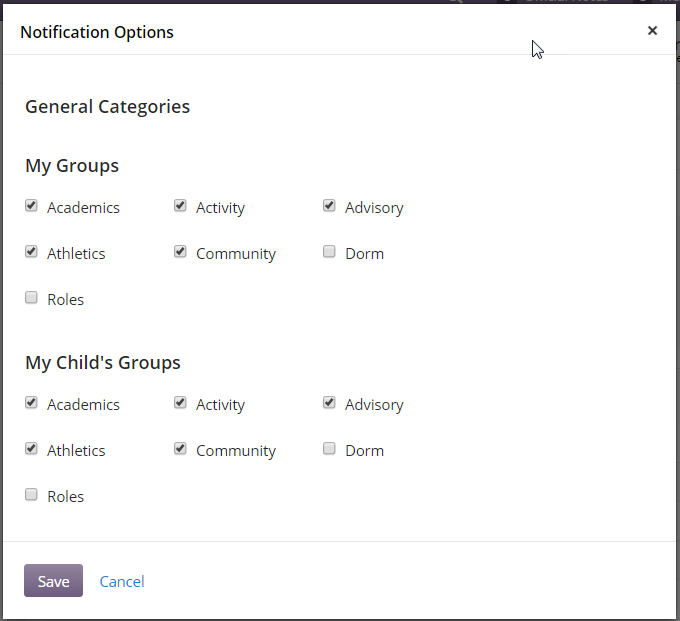This screenshot has height=621, width=680.
Task: Uncheck Advisory under My Child's Groups
Action: tap(329, 403)
